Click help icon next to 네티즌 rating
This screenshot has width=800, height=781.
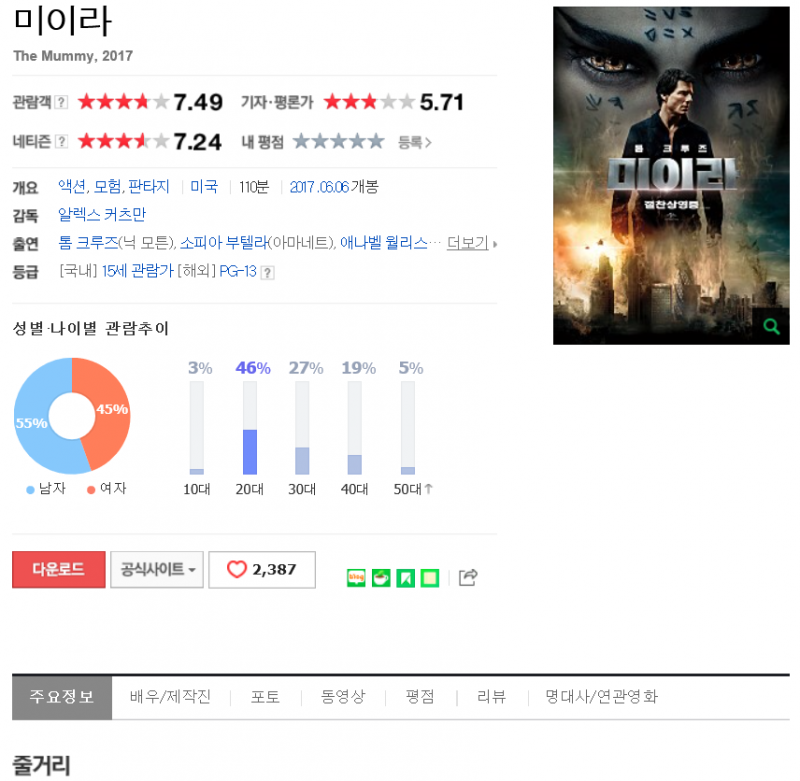(x=61, y=141)
